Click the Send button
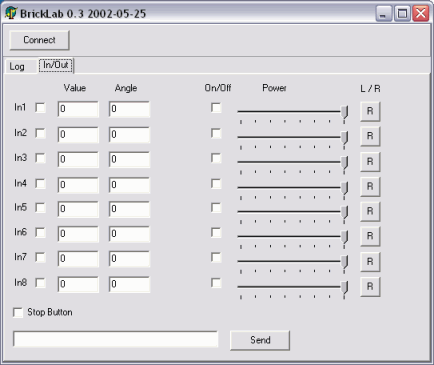The image size is (434, 365). click(260, 340)
